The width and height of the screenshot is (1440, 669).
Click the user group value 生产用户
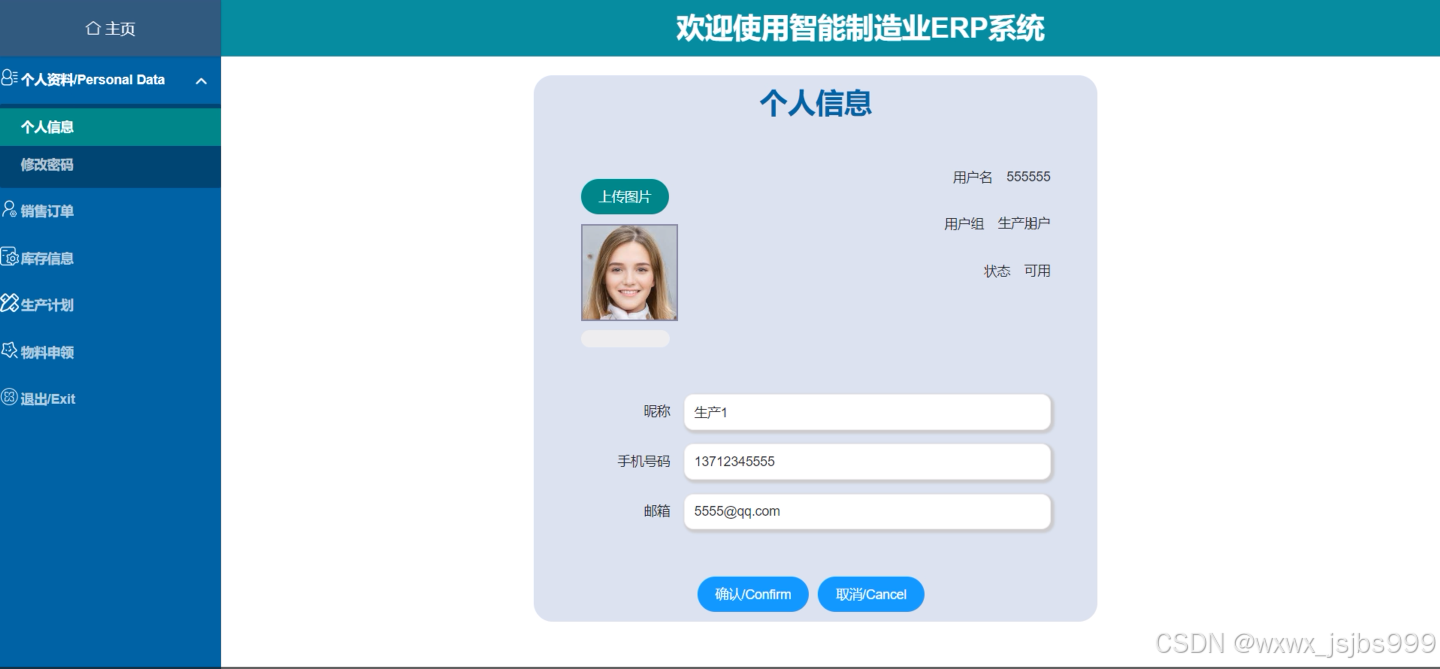coord(1024,224)
